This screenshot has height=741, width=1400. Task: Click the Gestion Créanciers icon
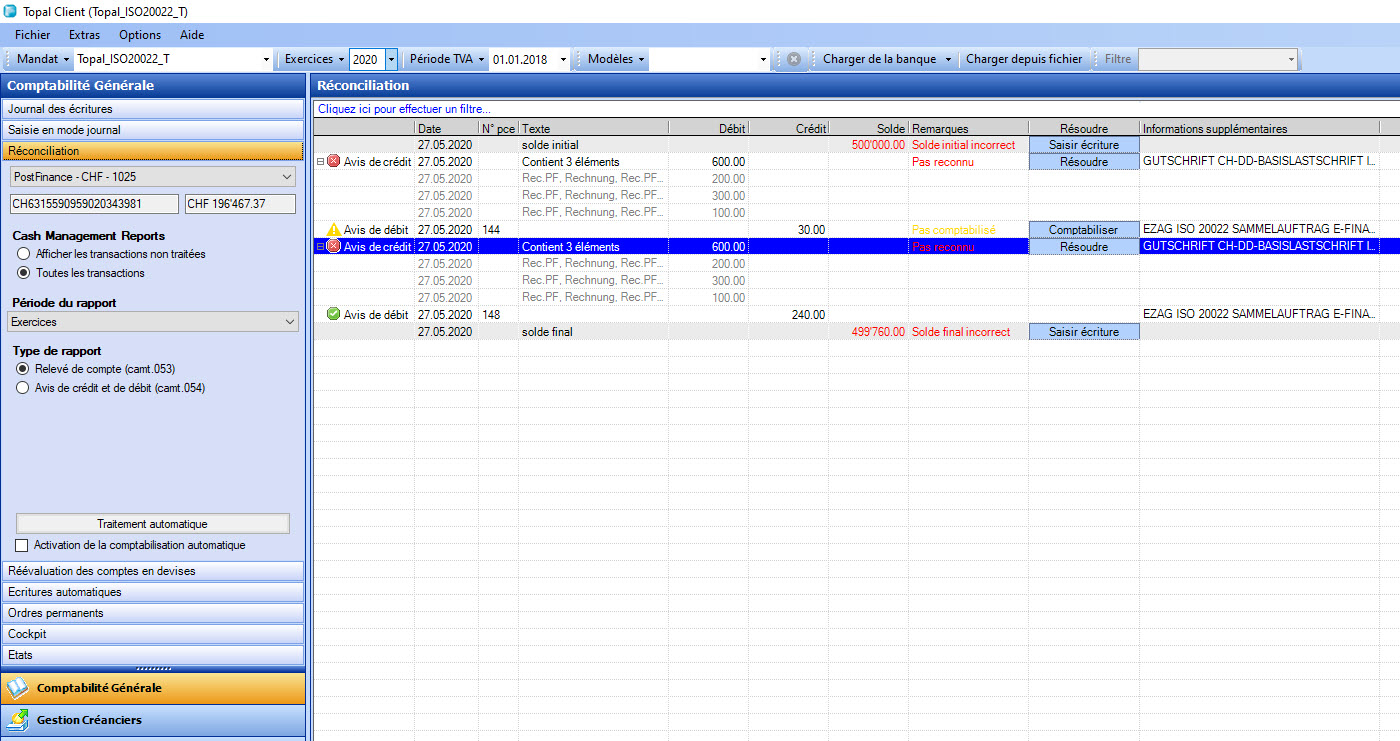(x=18, y=720)
